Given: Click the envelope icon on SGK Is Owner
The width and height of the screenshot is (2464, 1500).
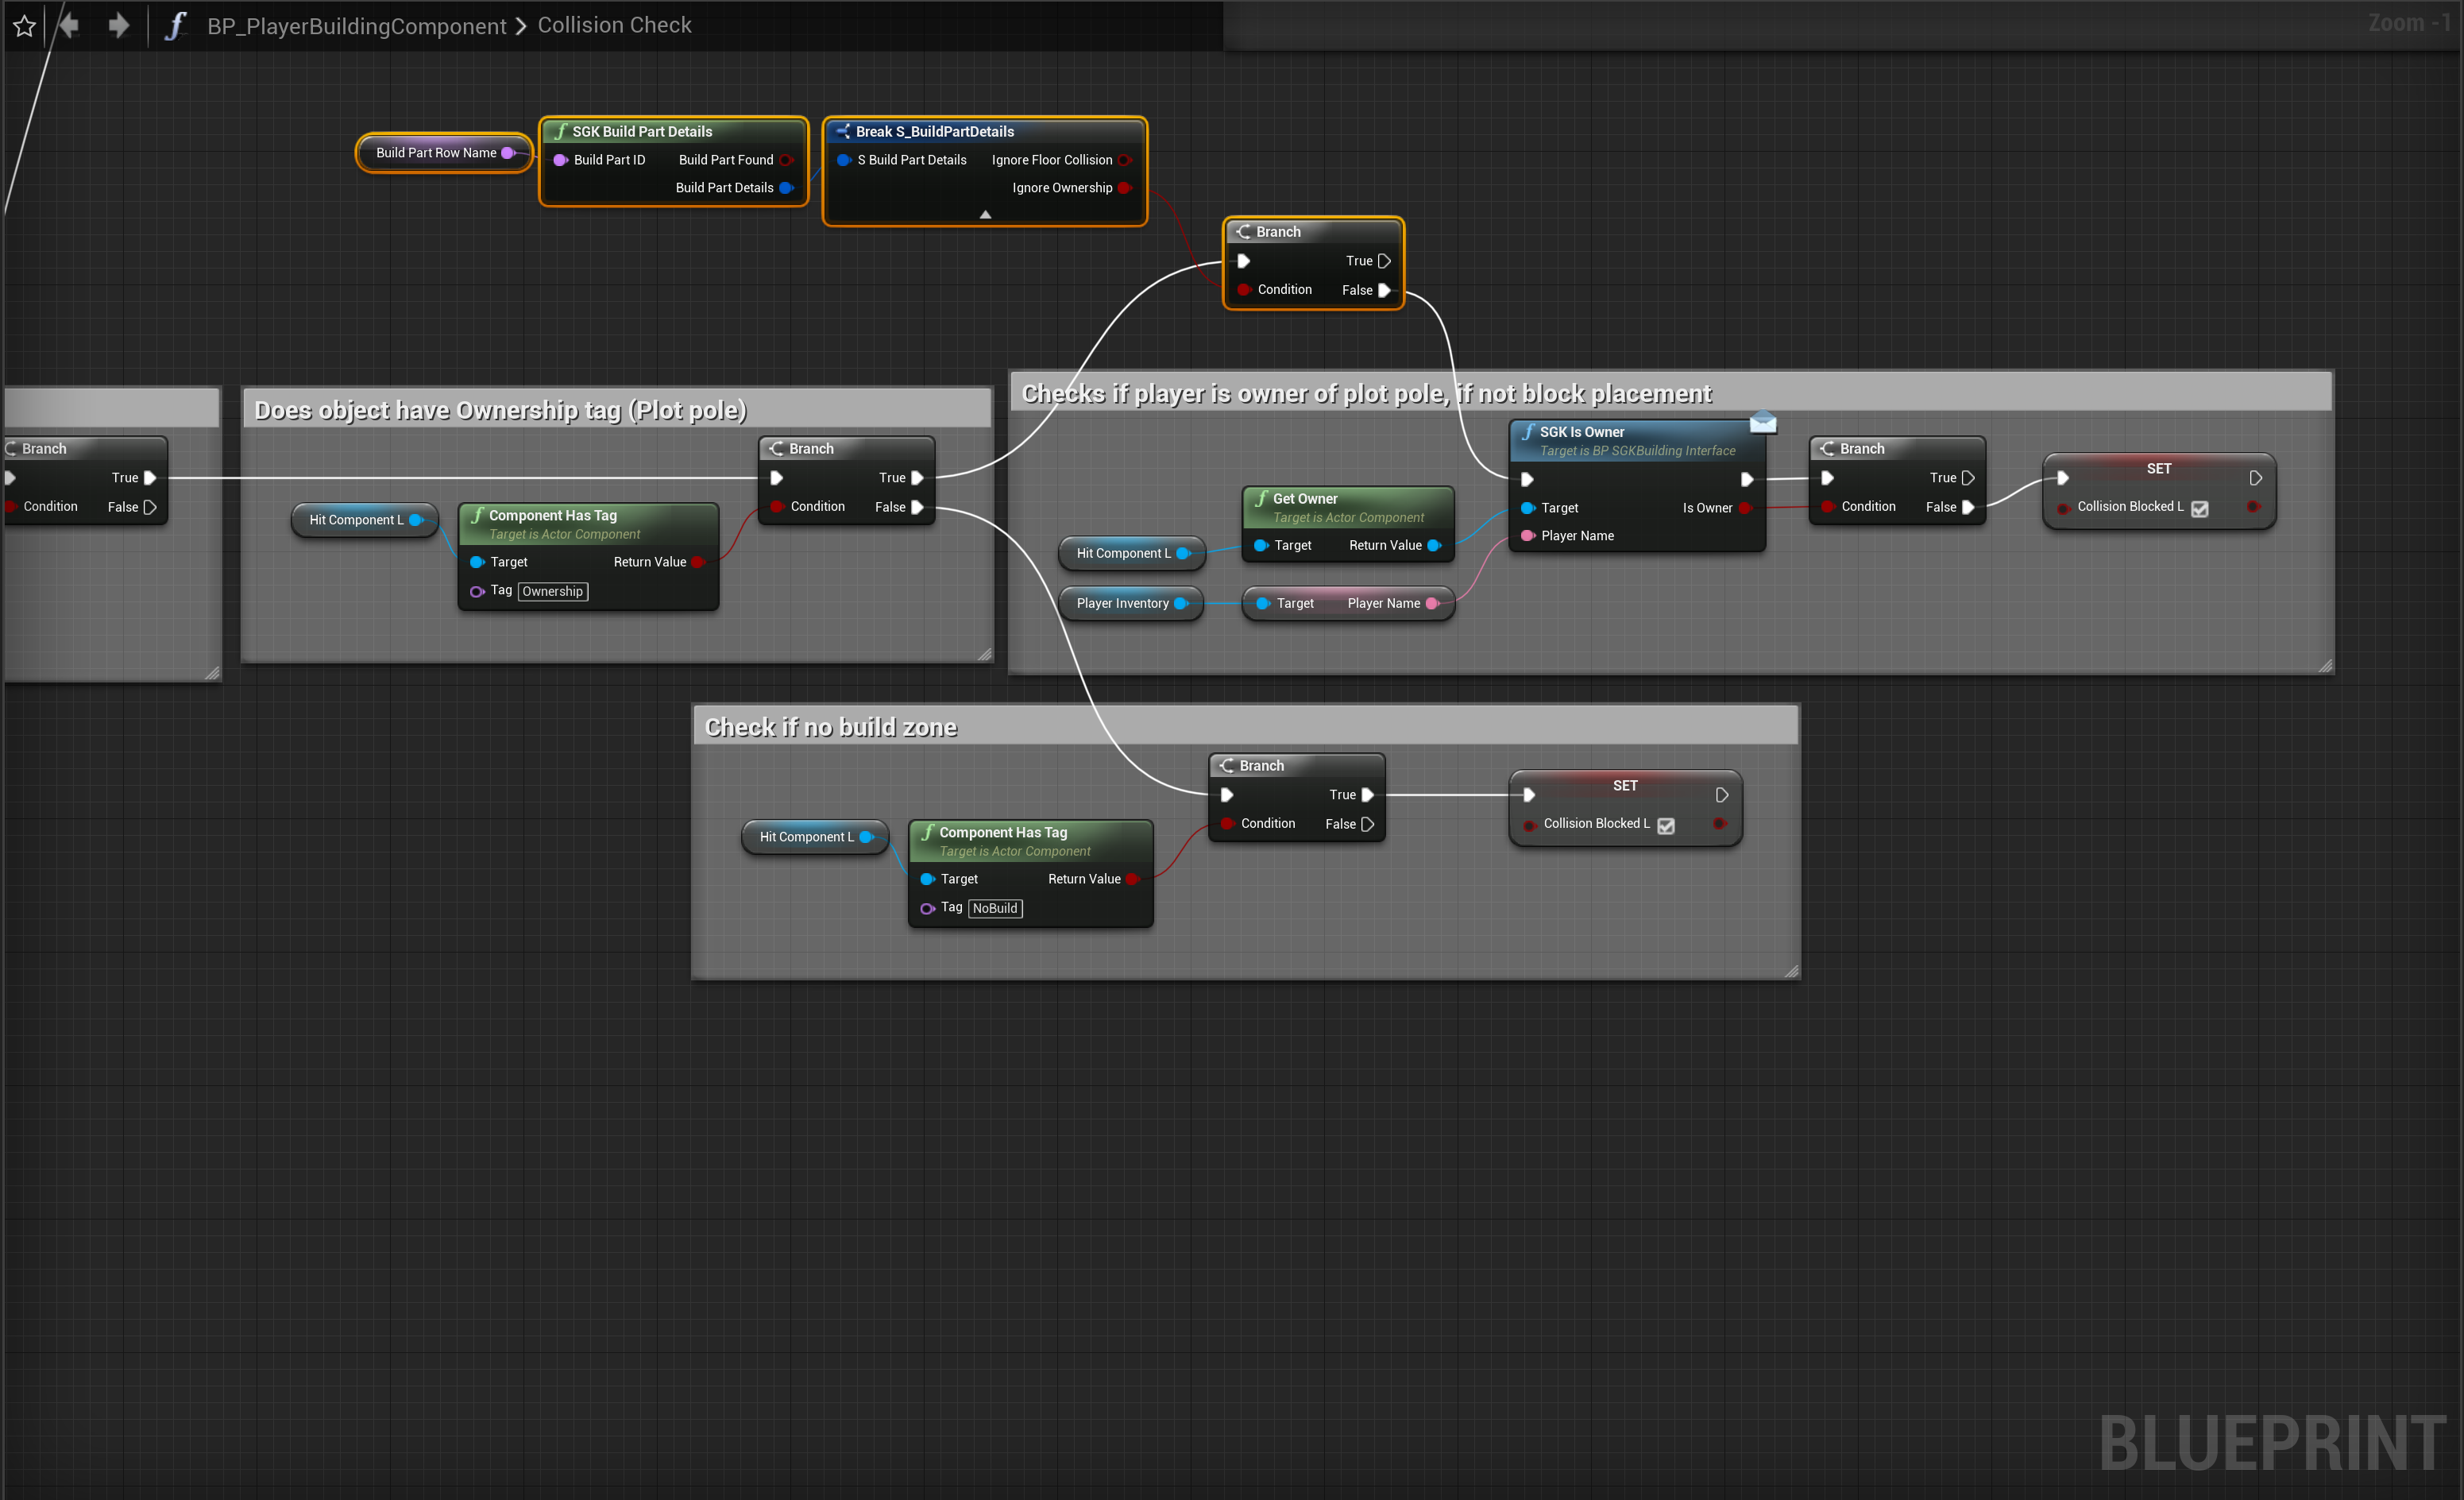Looking at the screenshot, I should (x=1763, y=422).
